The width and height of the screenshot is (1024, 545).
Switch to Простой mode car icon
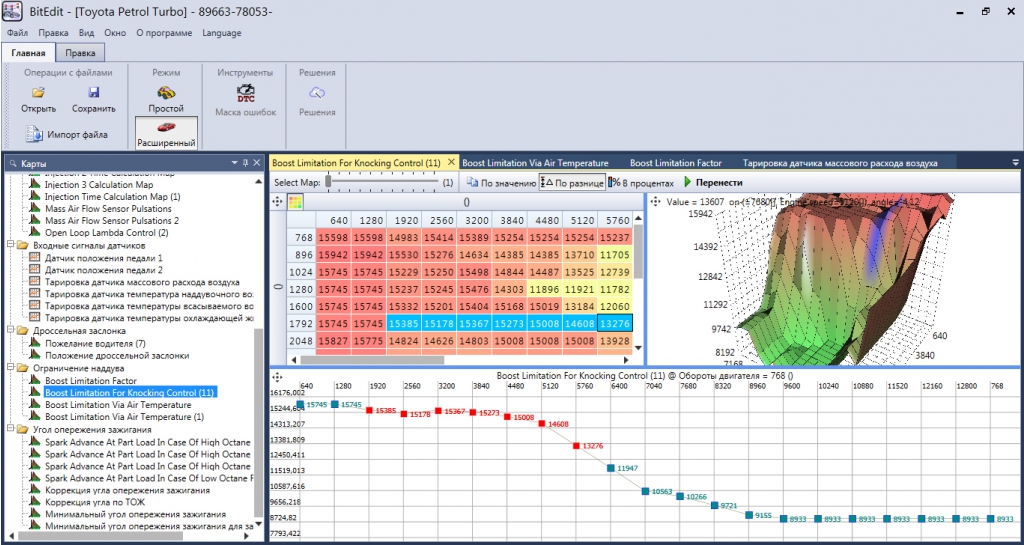tap(167, 93)
